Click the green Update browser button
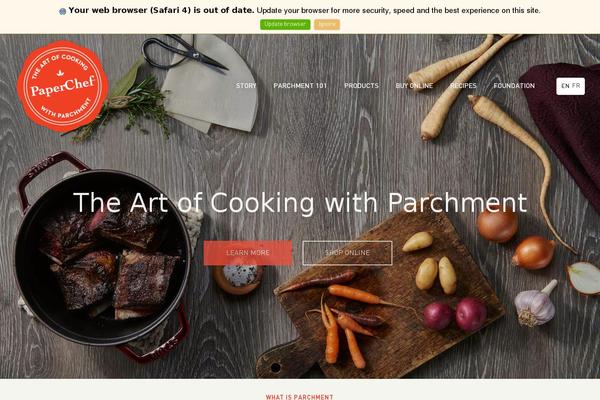This screenshot has height=400, width=600. point(285,24)
